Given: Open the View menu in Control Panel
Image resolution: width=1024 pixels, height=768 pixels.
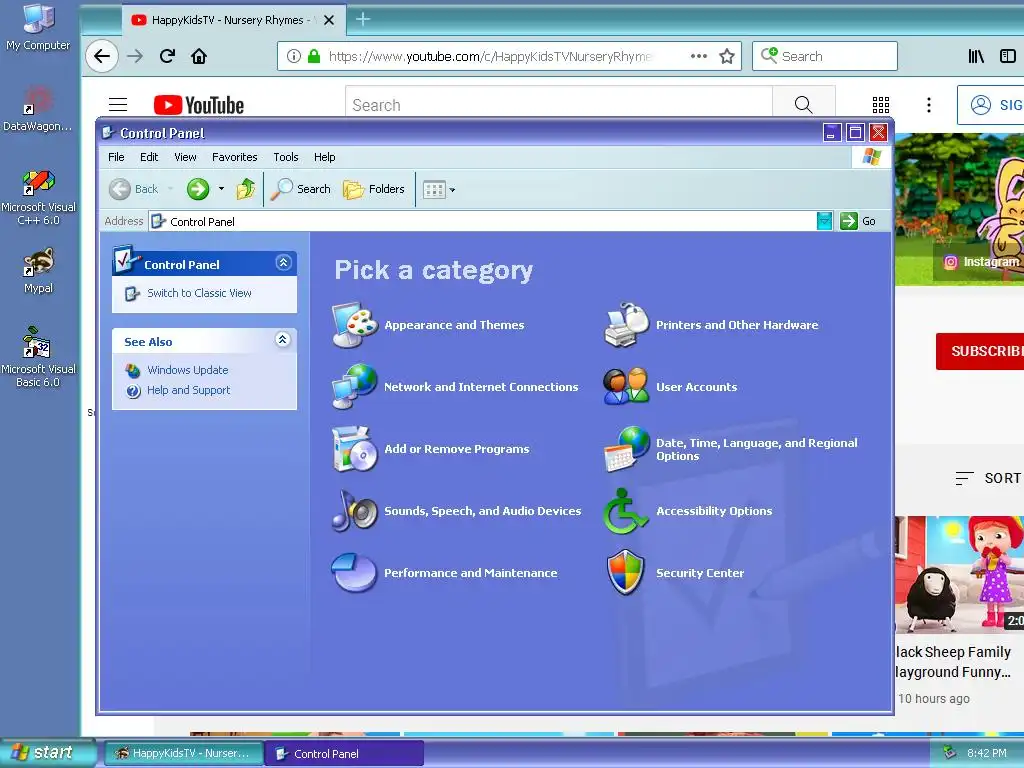Looking at the screenshot, I should [x=185, y=157].
